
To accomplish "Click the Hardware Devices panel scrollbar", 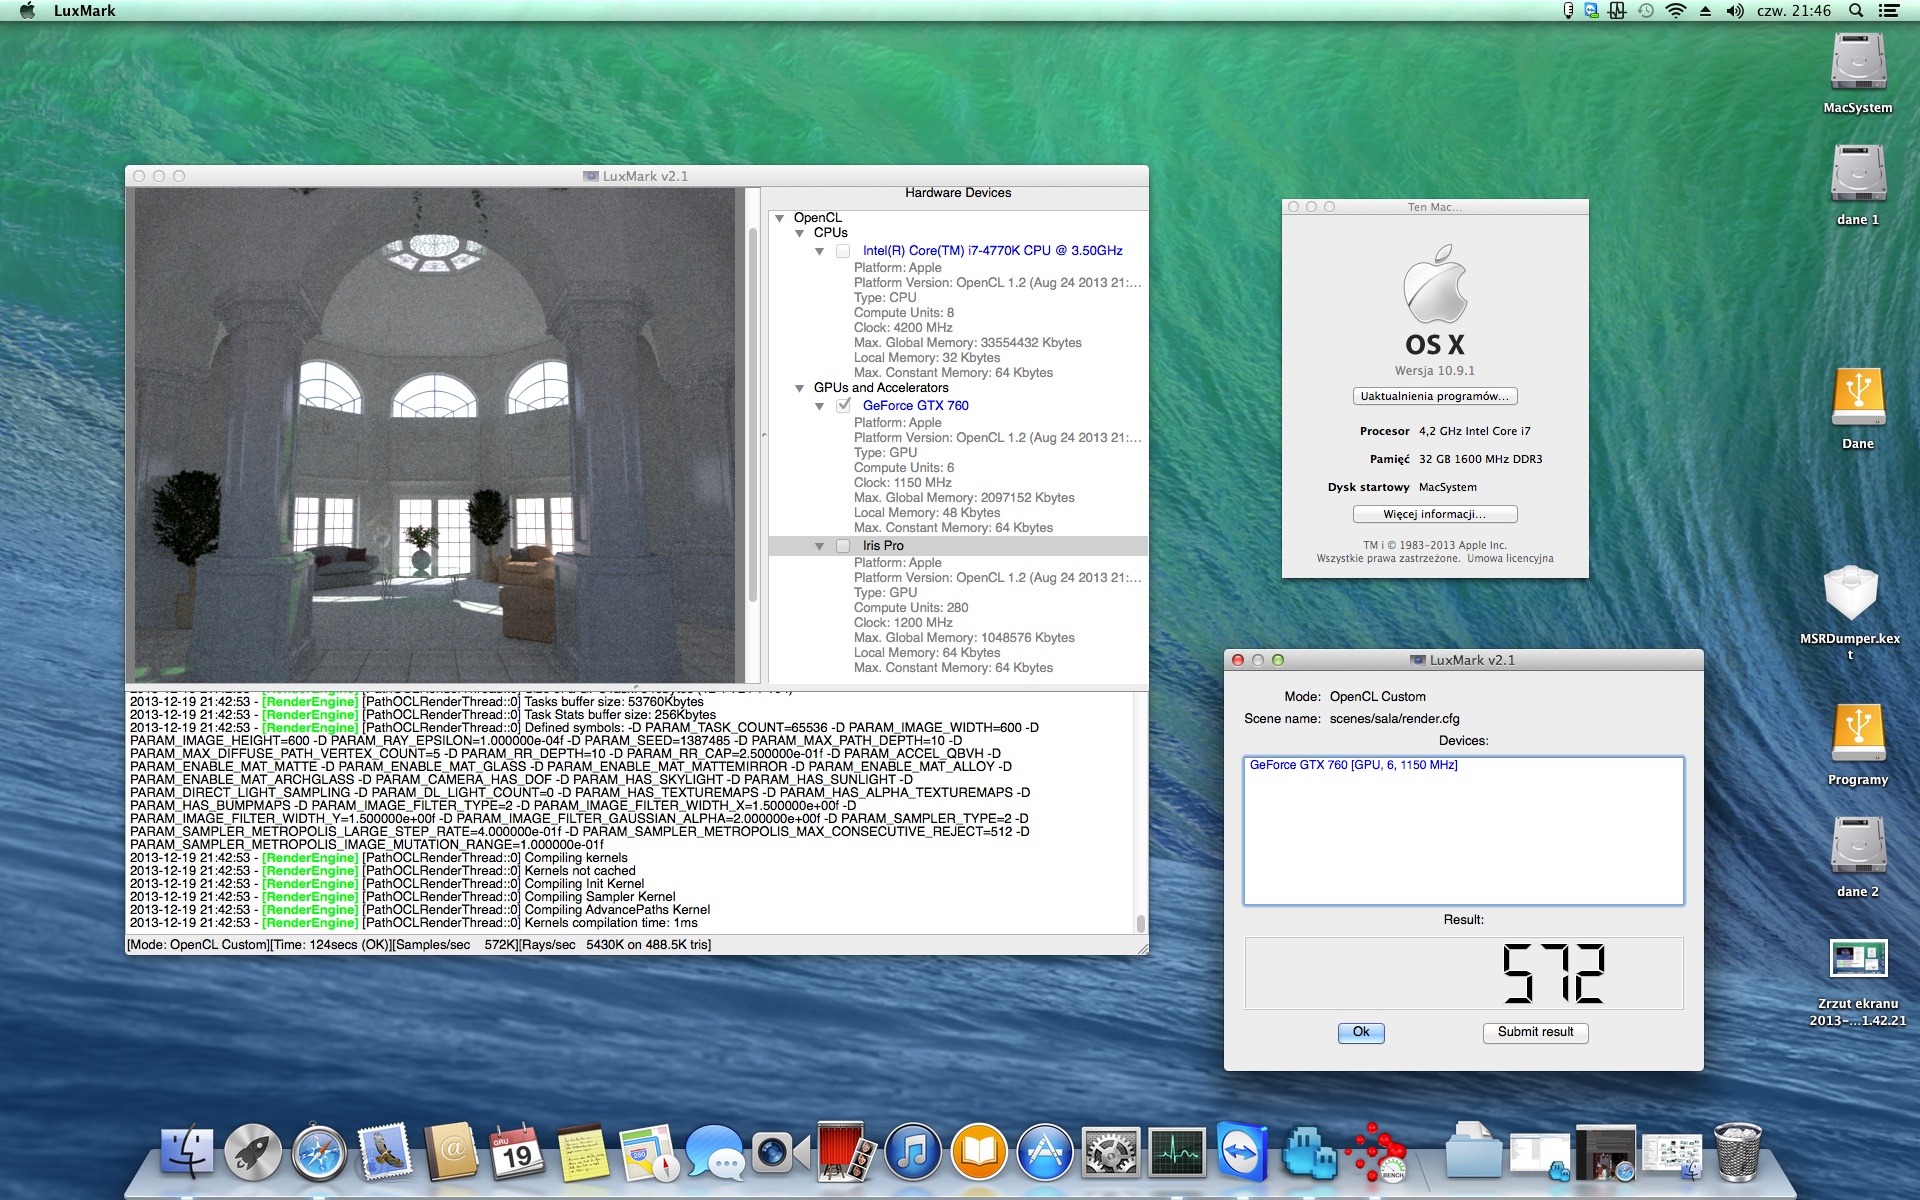I will click(754, 415).
